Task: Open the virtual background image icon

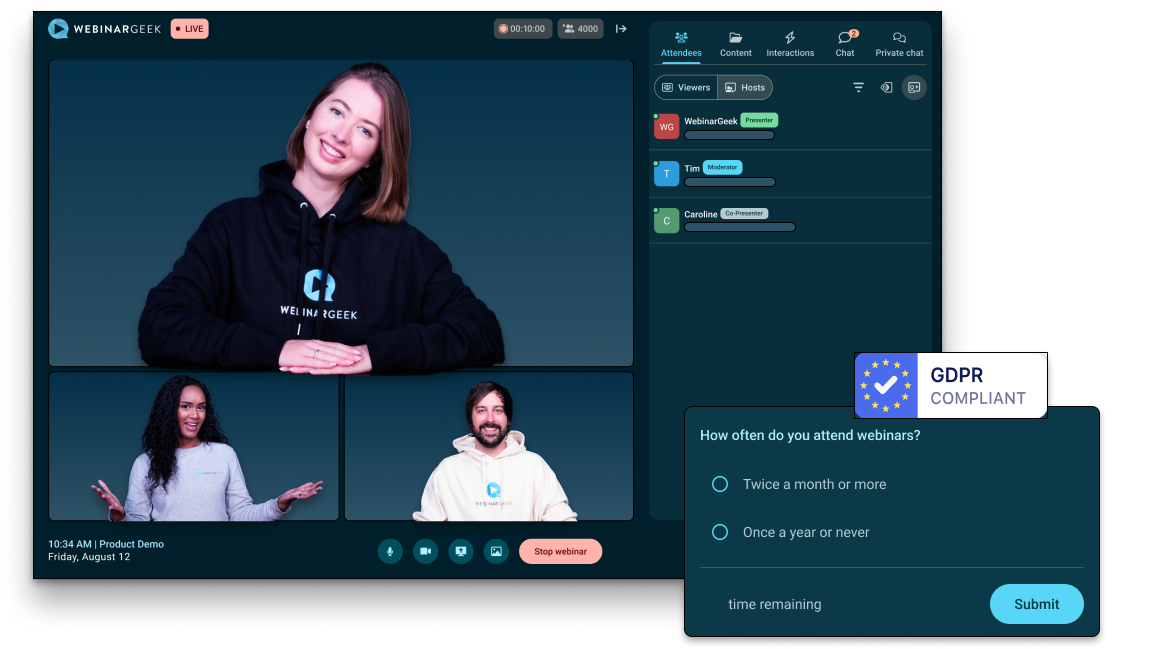Action: [495, 551]
